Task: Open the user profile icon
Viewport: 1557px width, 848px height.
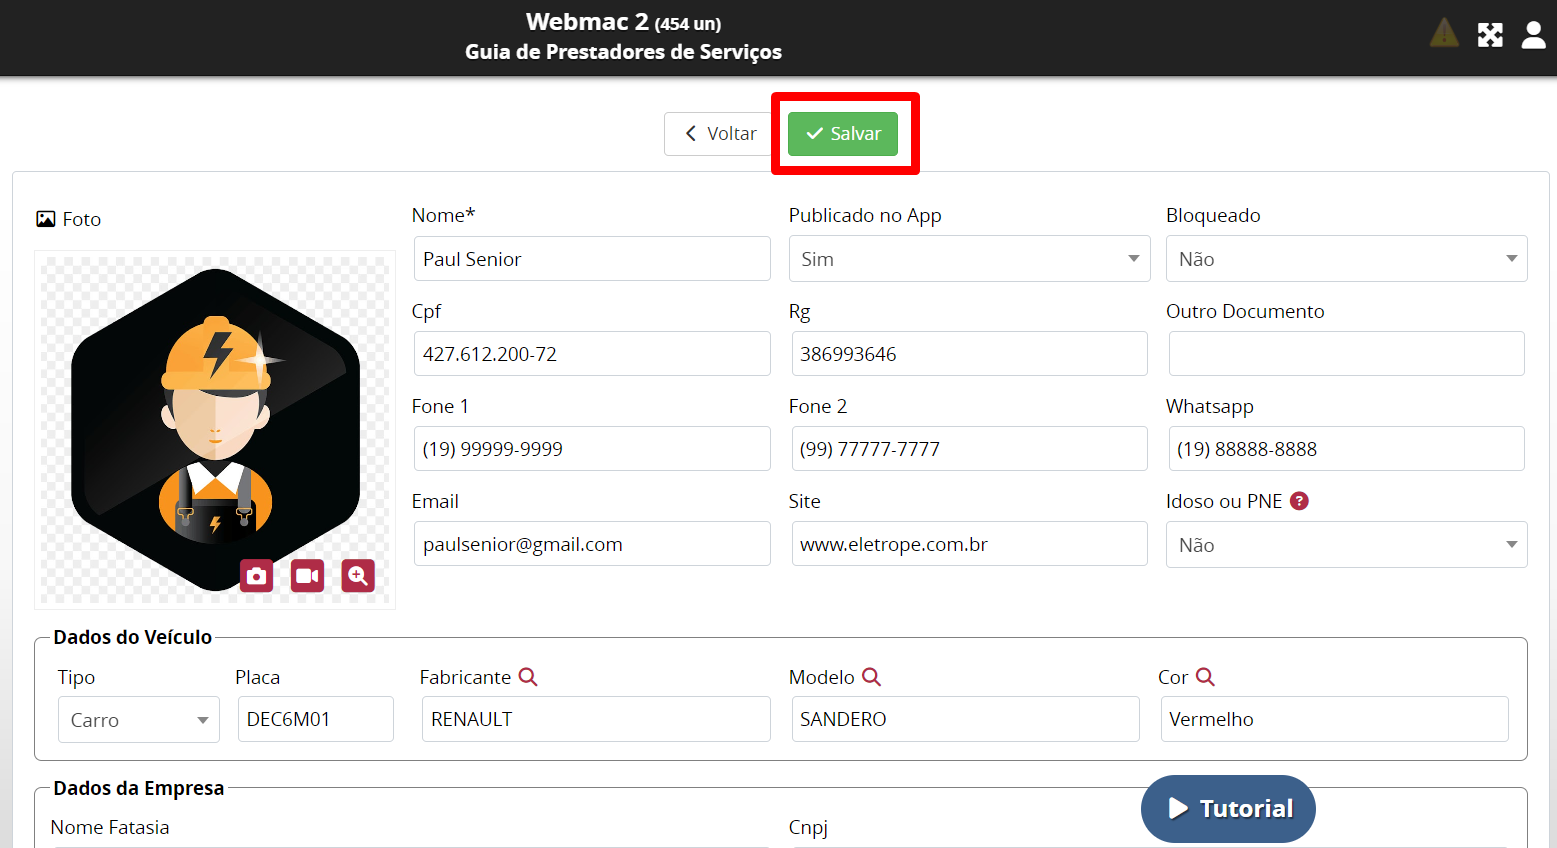Action: 1533,35
